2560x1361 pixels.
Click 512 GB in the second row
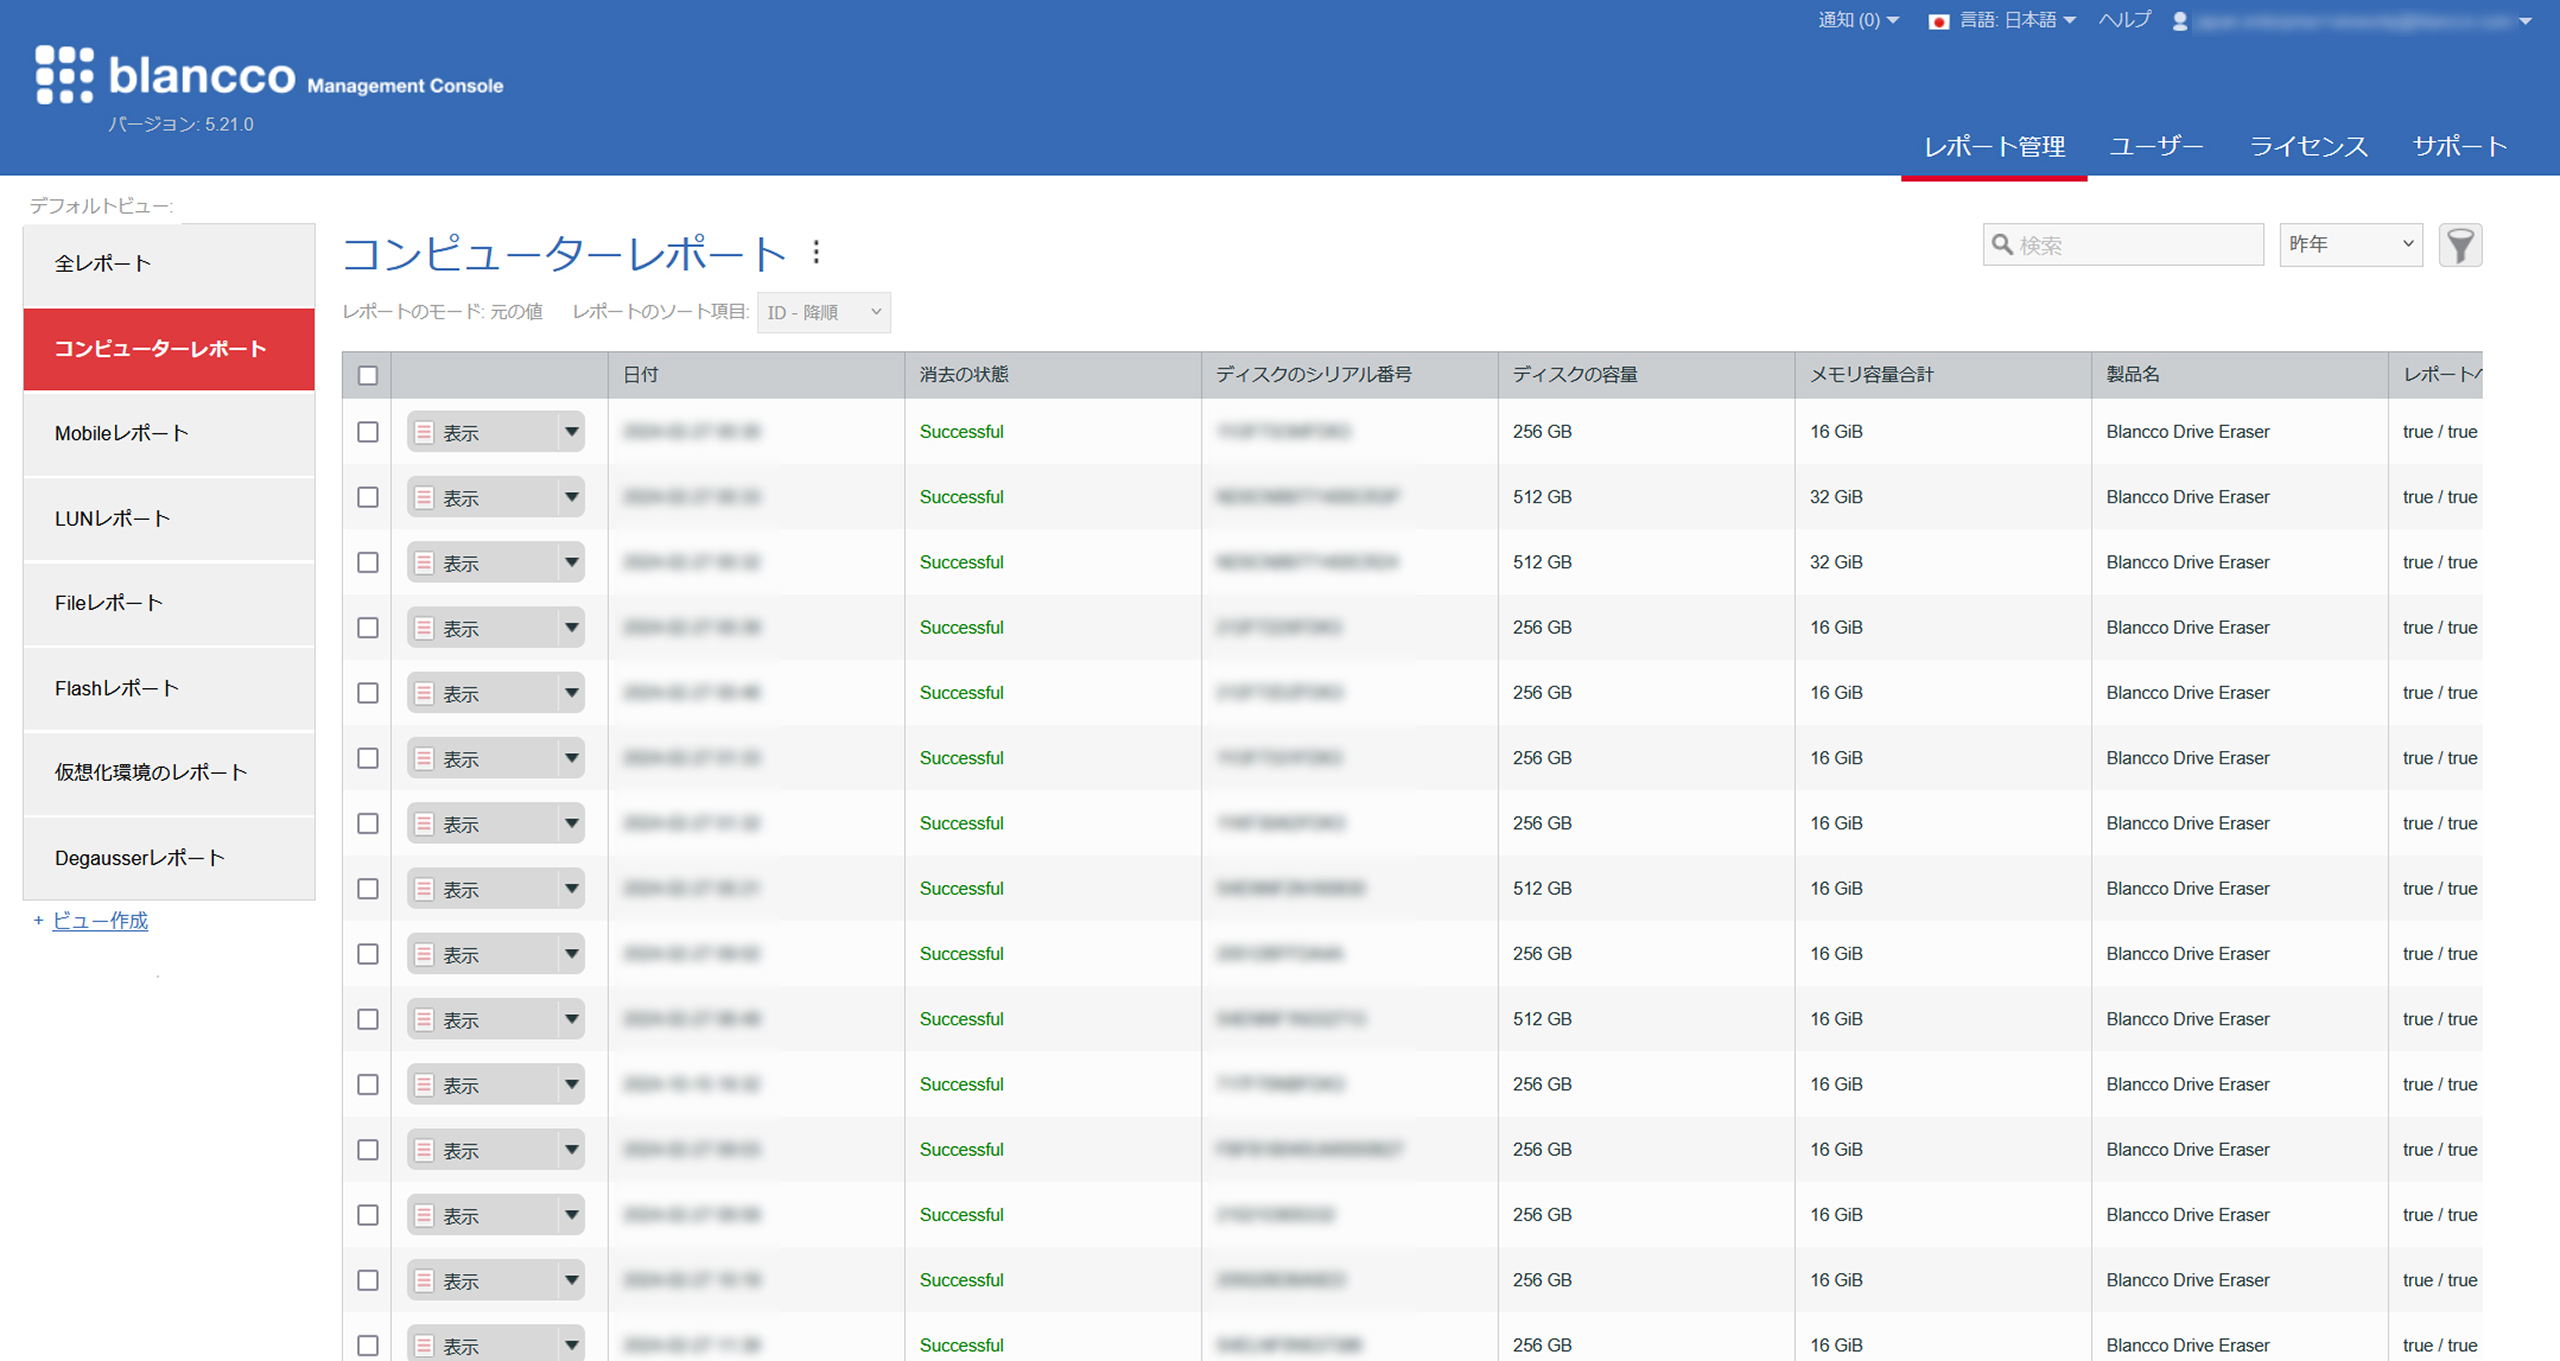1542,497
